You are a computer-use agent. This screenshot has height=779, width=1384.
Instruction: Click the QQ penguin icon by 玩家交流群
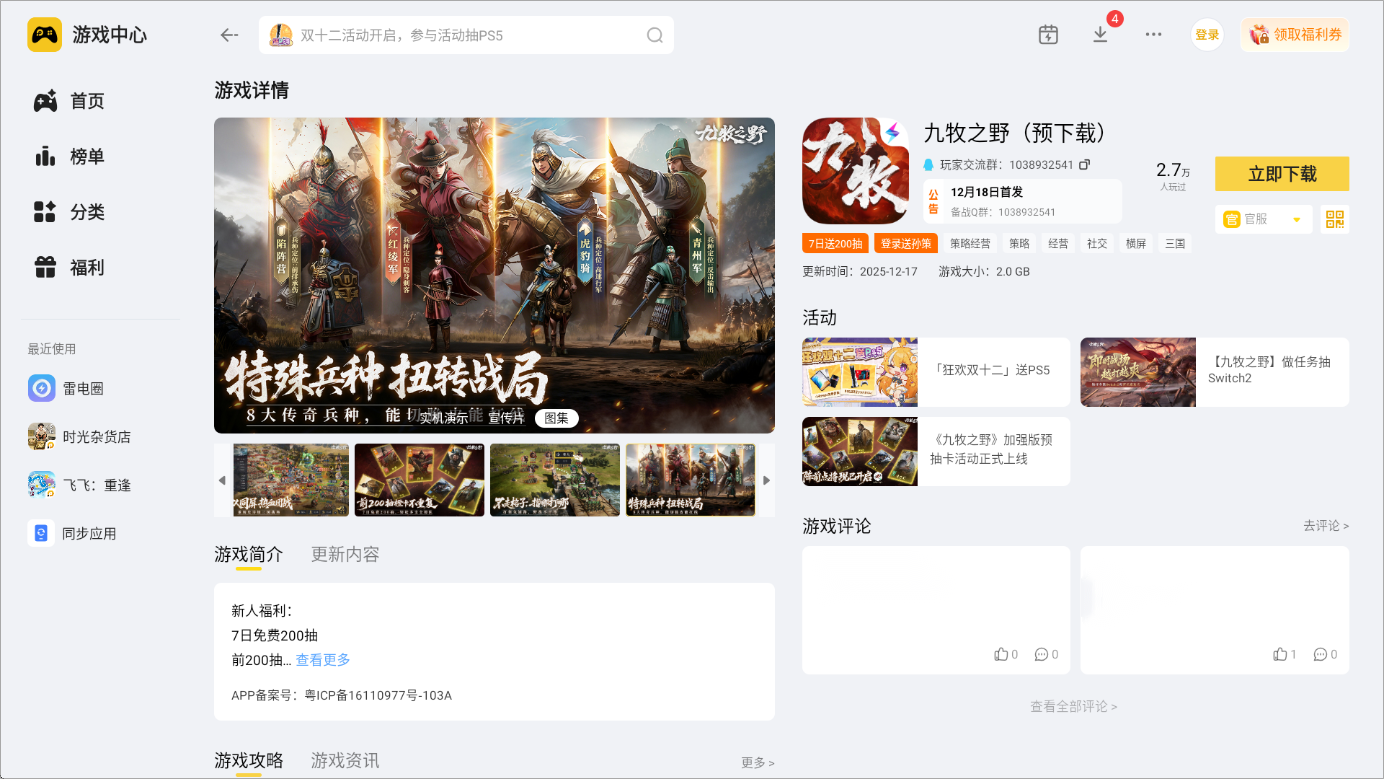929,165
